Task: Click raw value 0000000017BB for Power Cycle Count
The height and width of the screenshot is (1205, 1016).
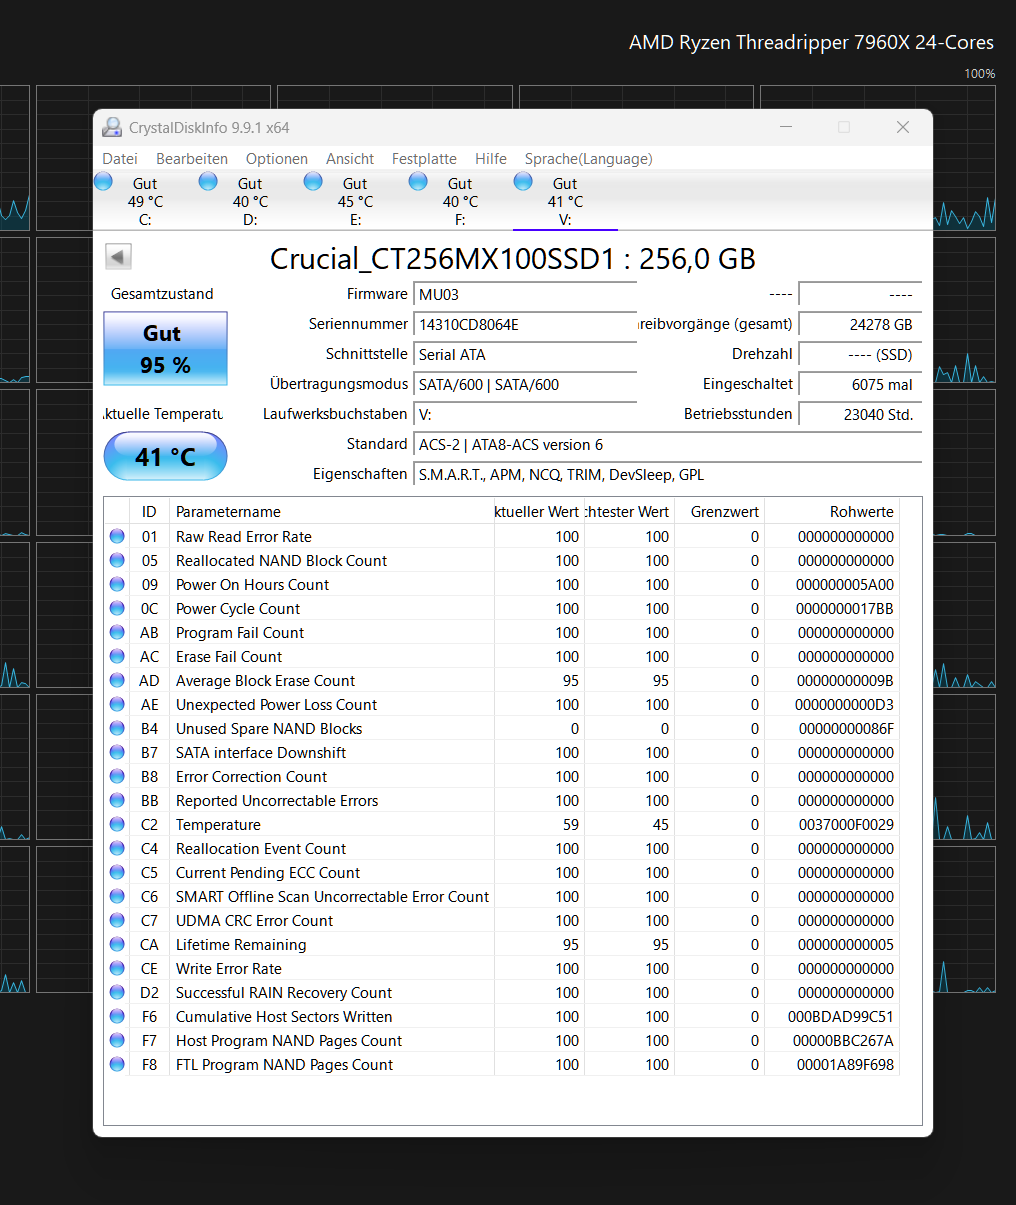Action: point(845,609)
